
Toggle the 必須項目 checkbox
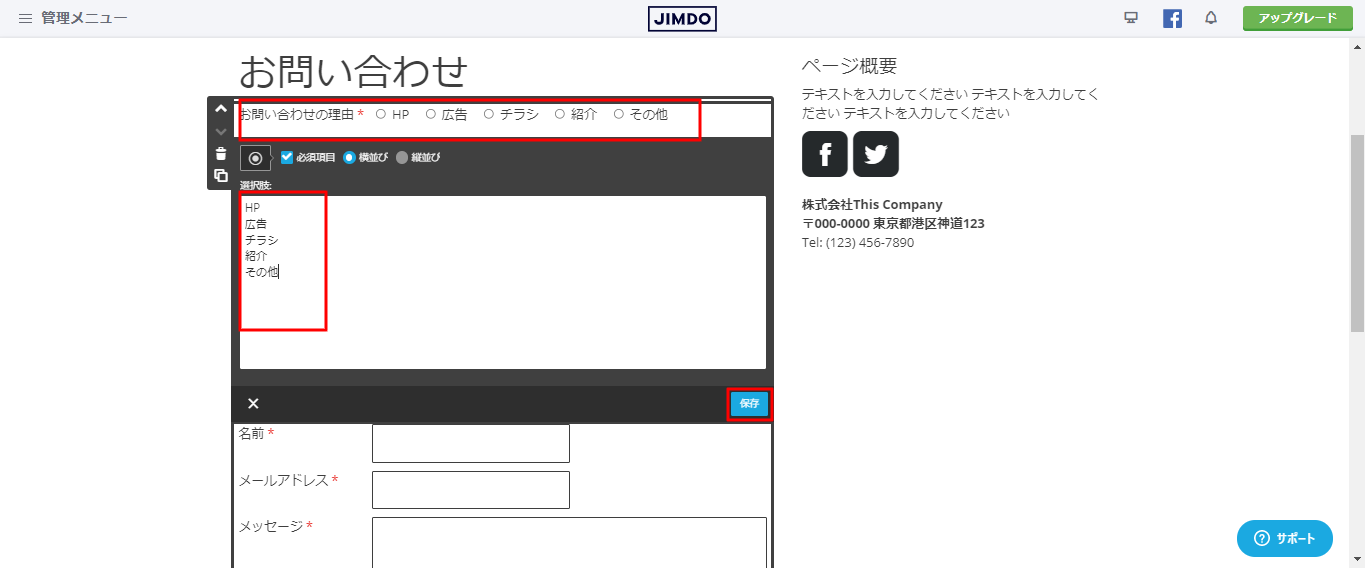tap(287, 157)
